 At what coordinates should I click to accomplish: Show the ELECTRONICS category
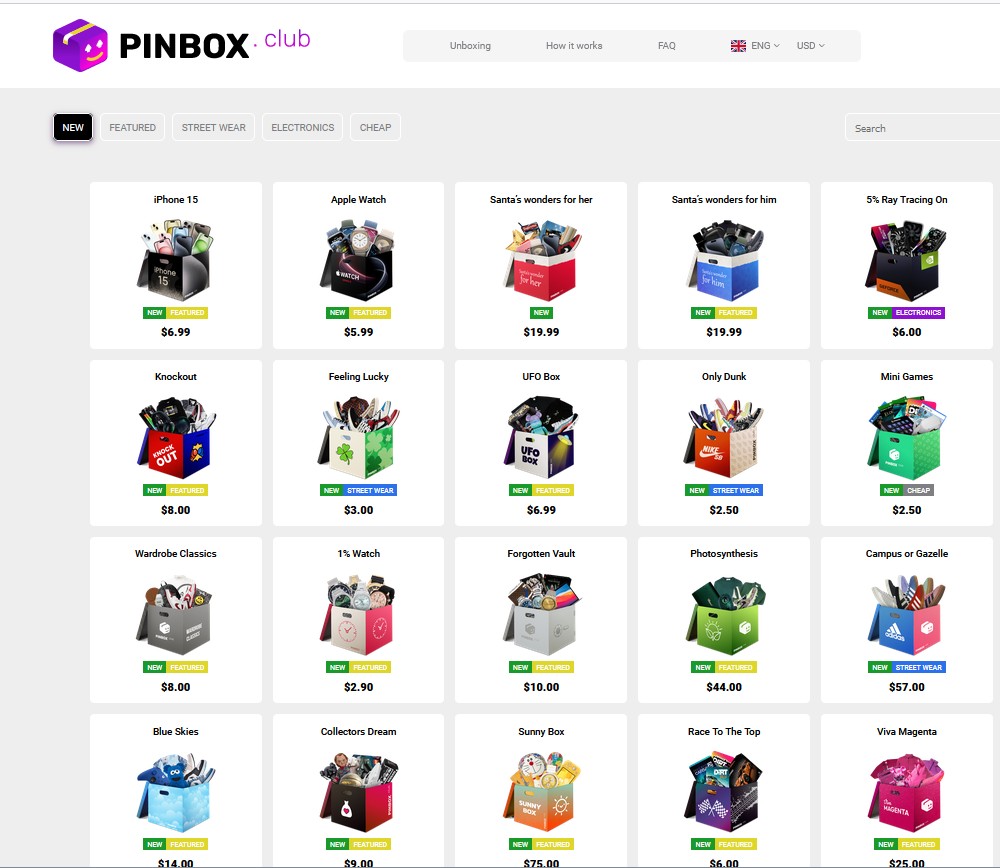[302, 127]
